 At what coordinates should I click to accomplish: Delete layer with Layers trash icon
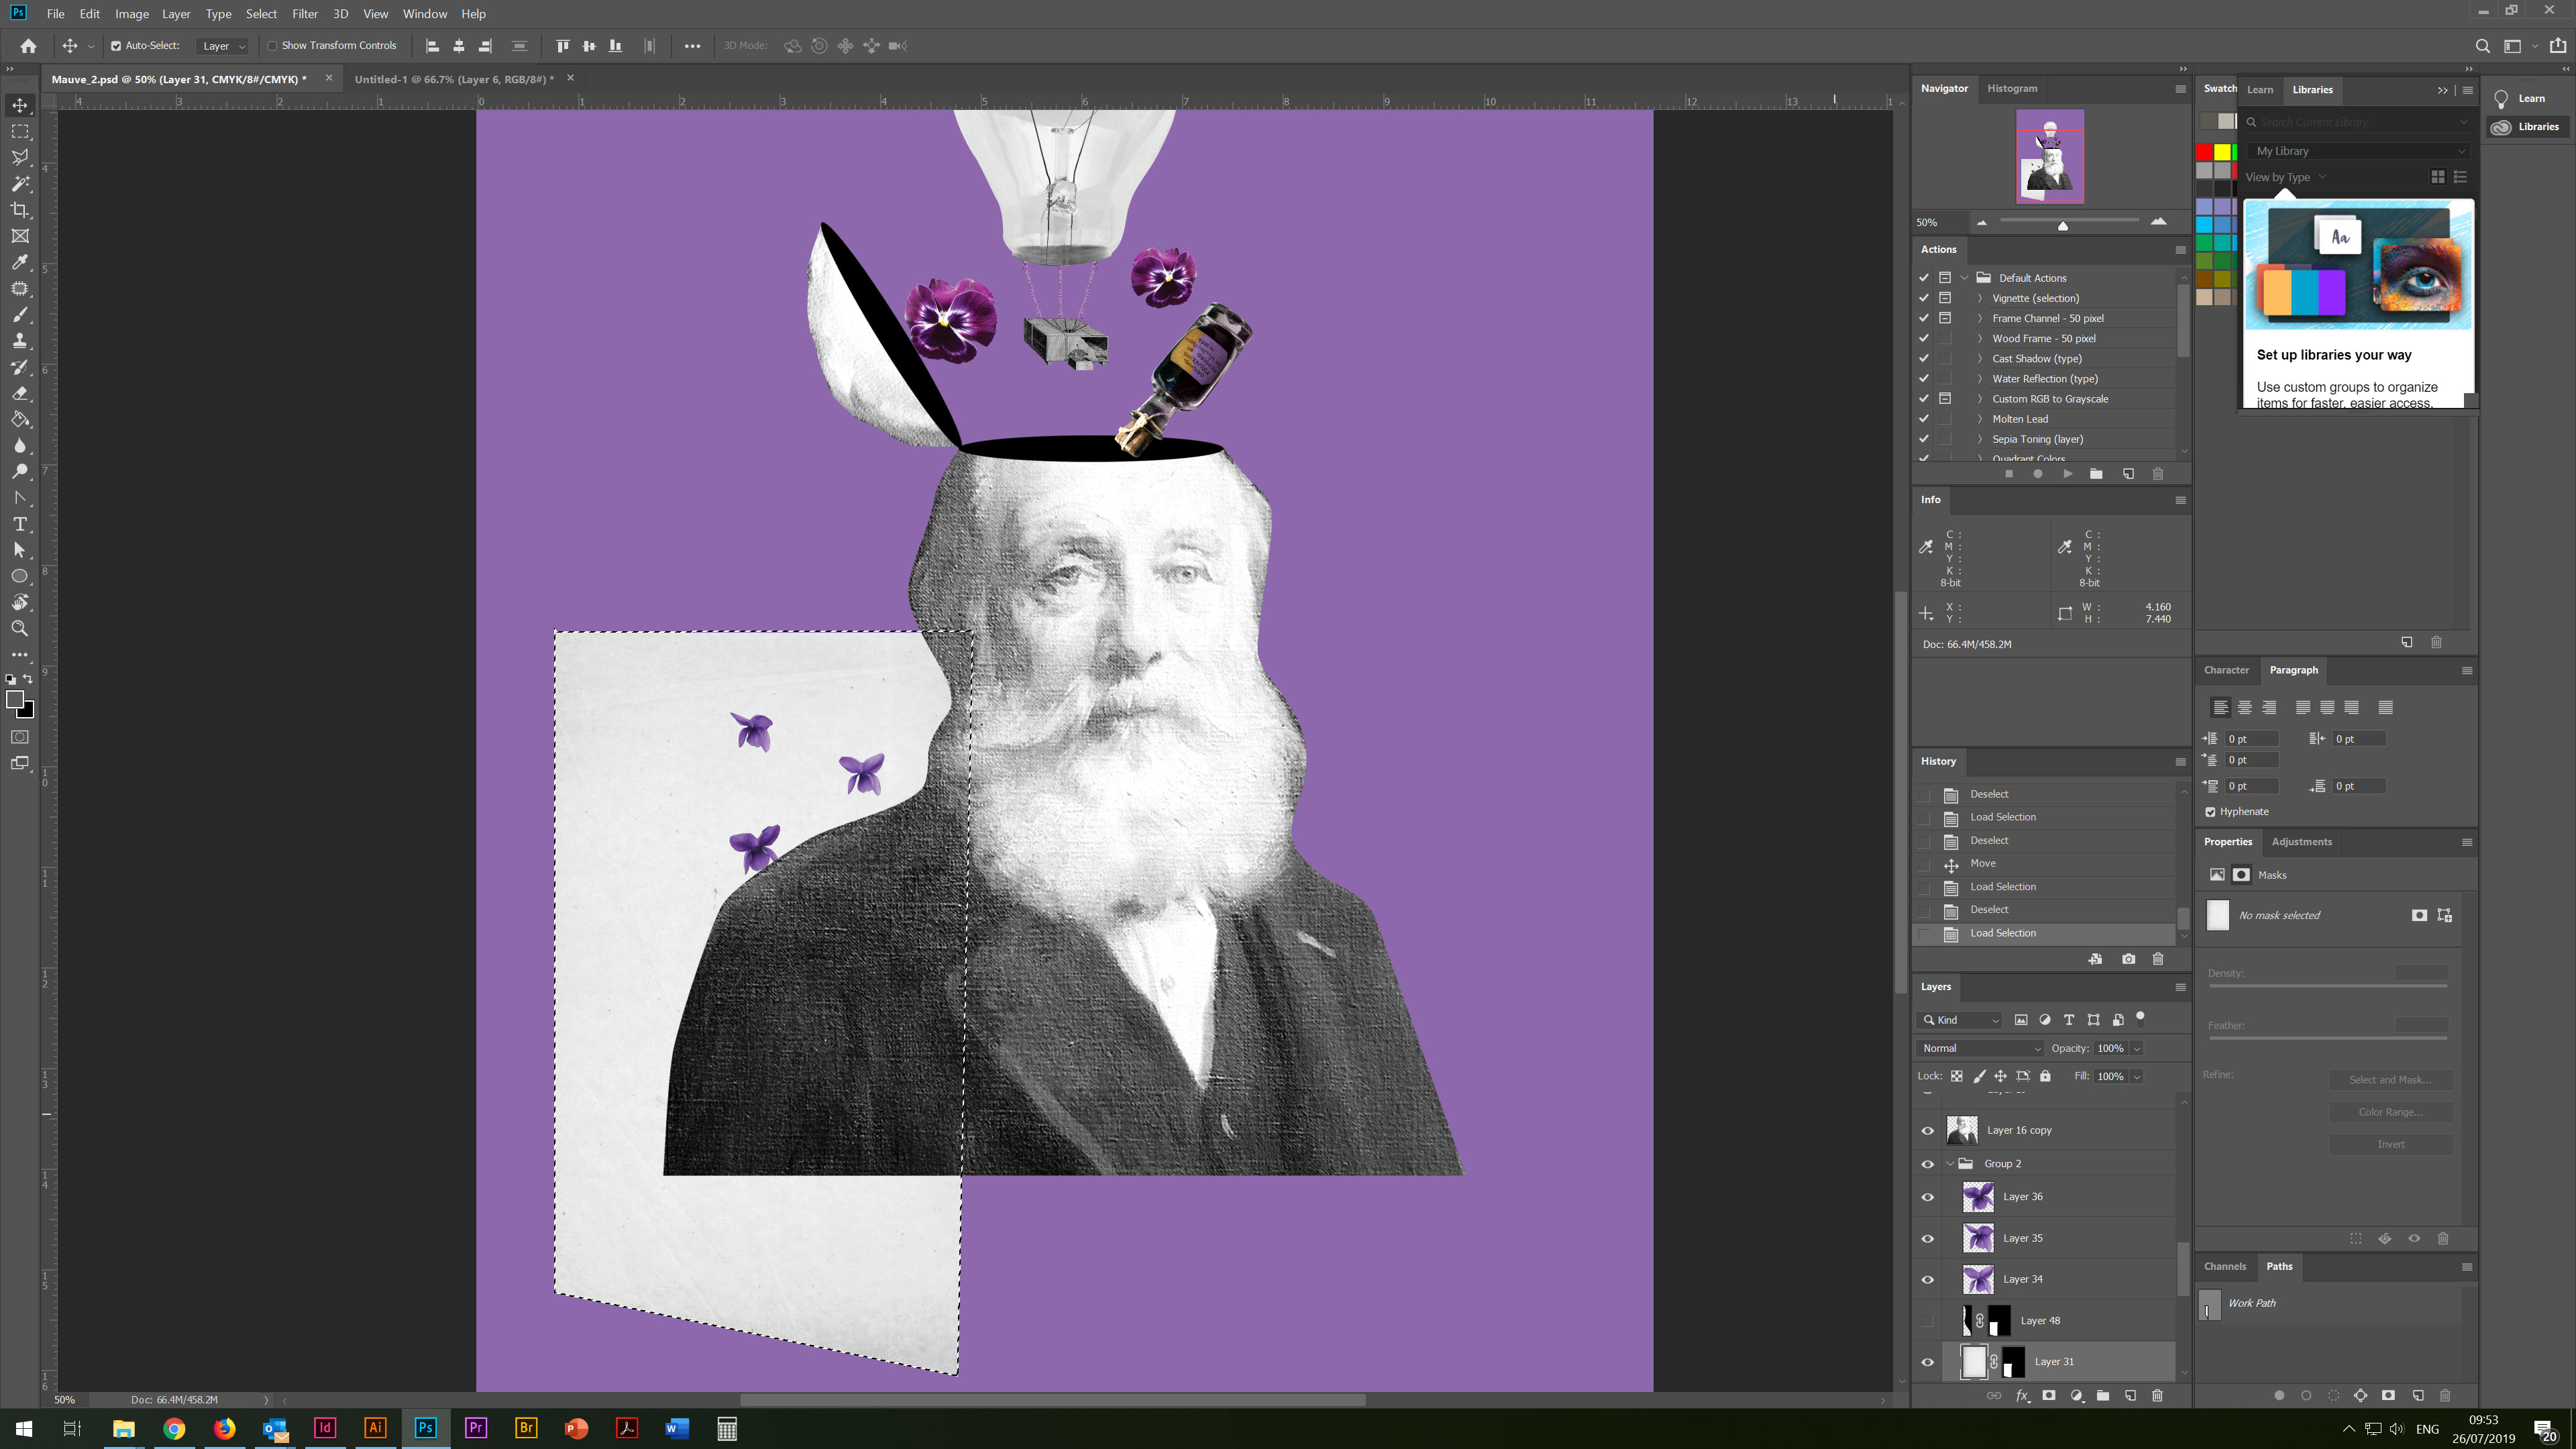coord(2157,1395)
